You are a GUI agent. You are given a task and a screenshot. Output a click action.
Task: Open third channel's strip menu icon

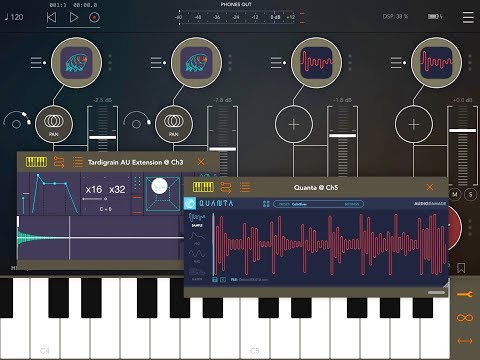pyautogui.click(x=278, y=63)
